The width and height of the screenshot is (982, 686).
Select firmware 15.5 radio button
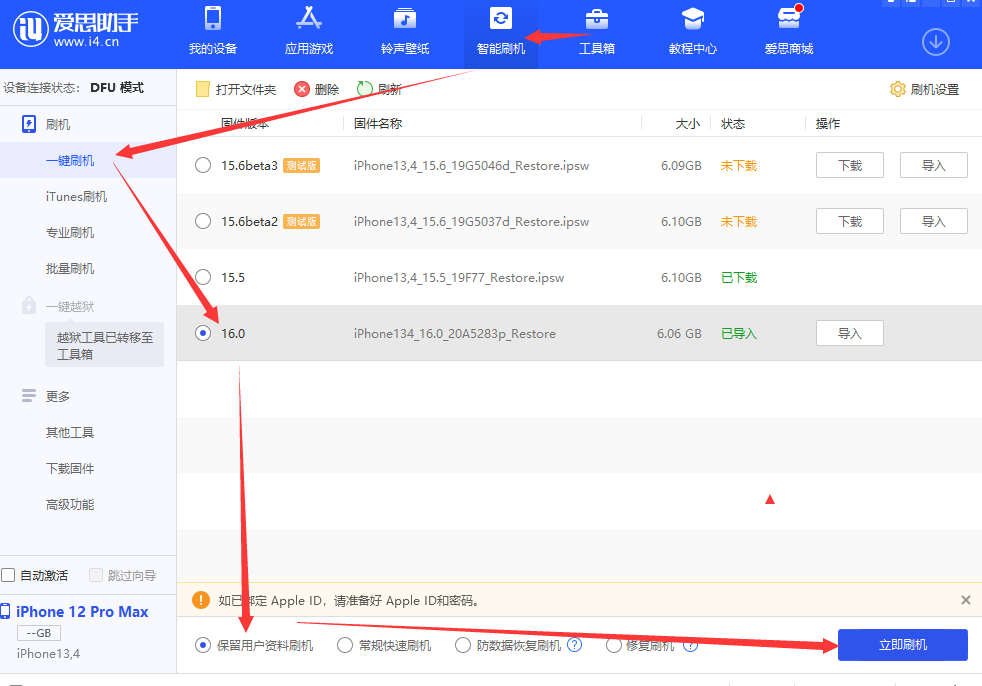[203, 277]
